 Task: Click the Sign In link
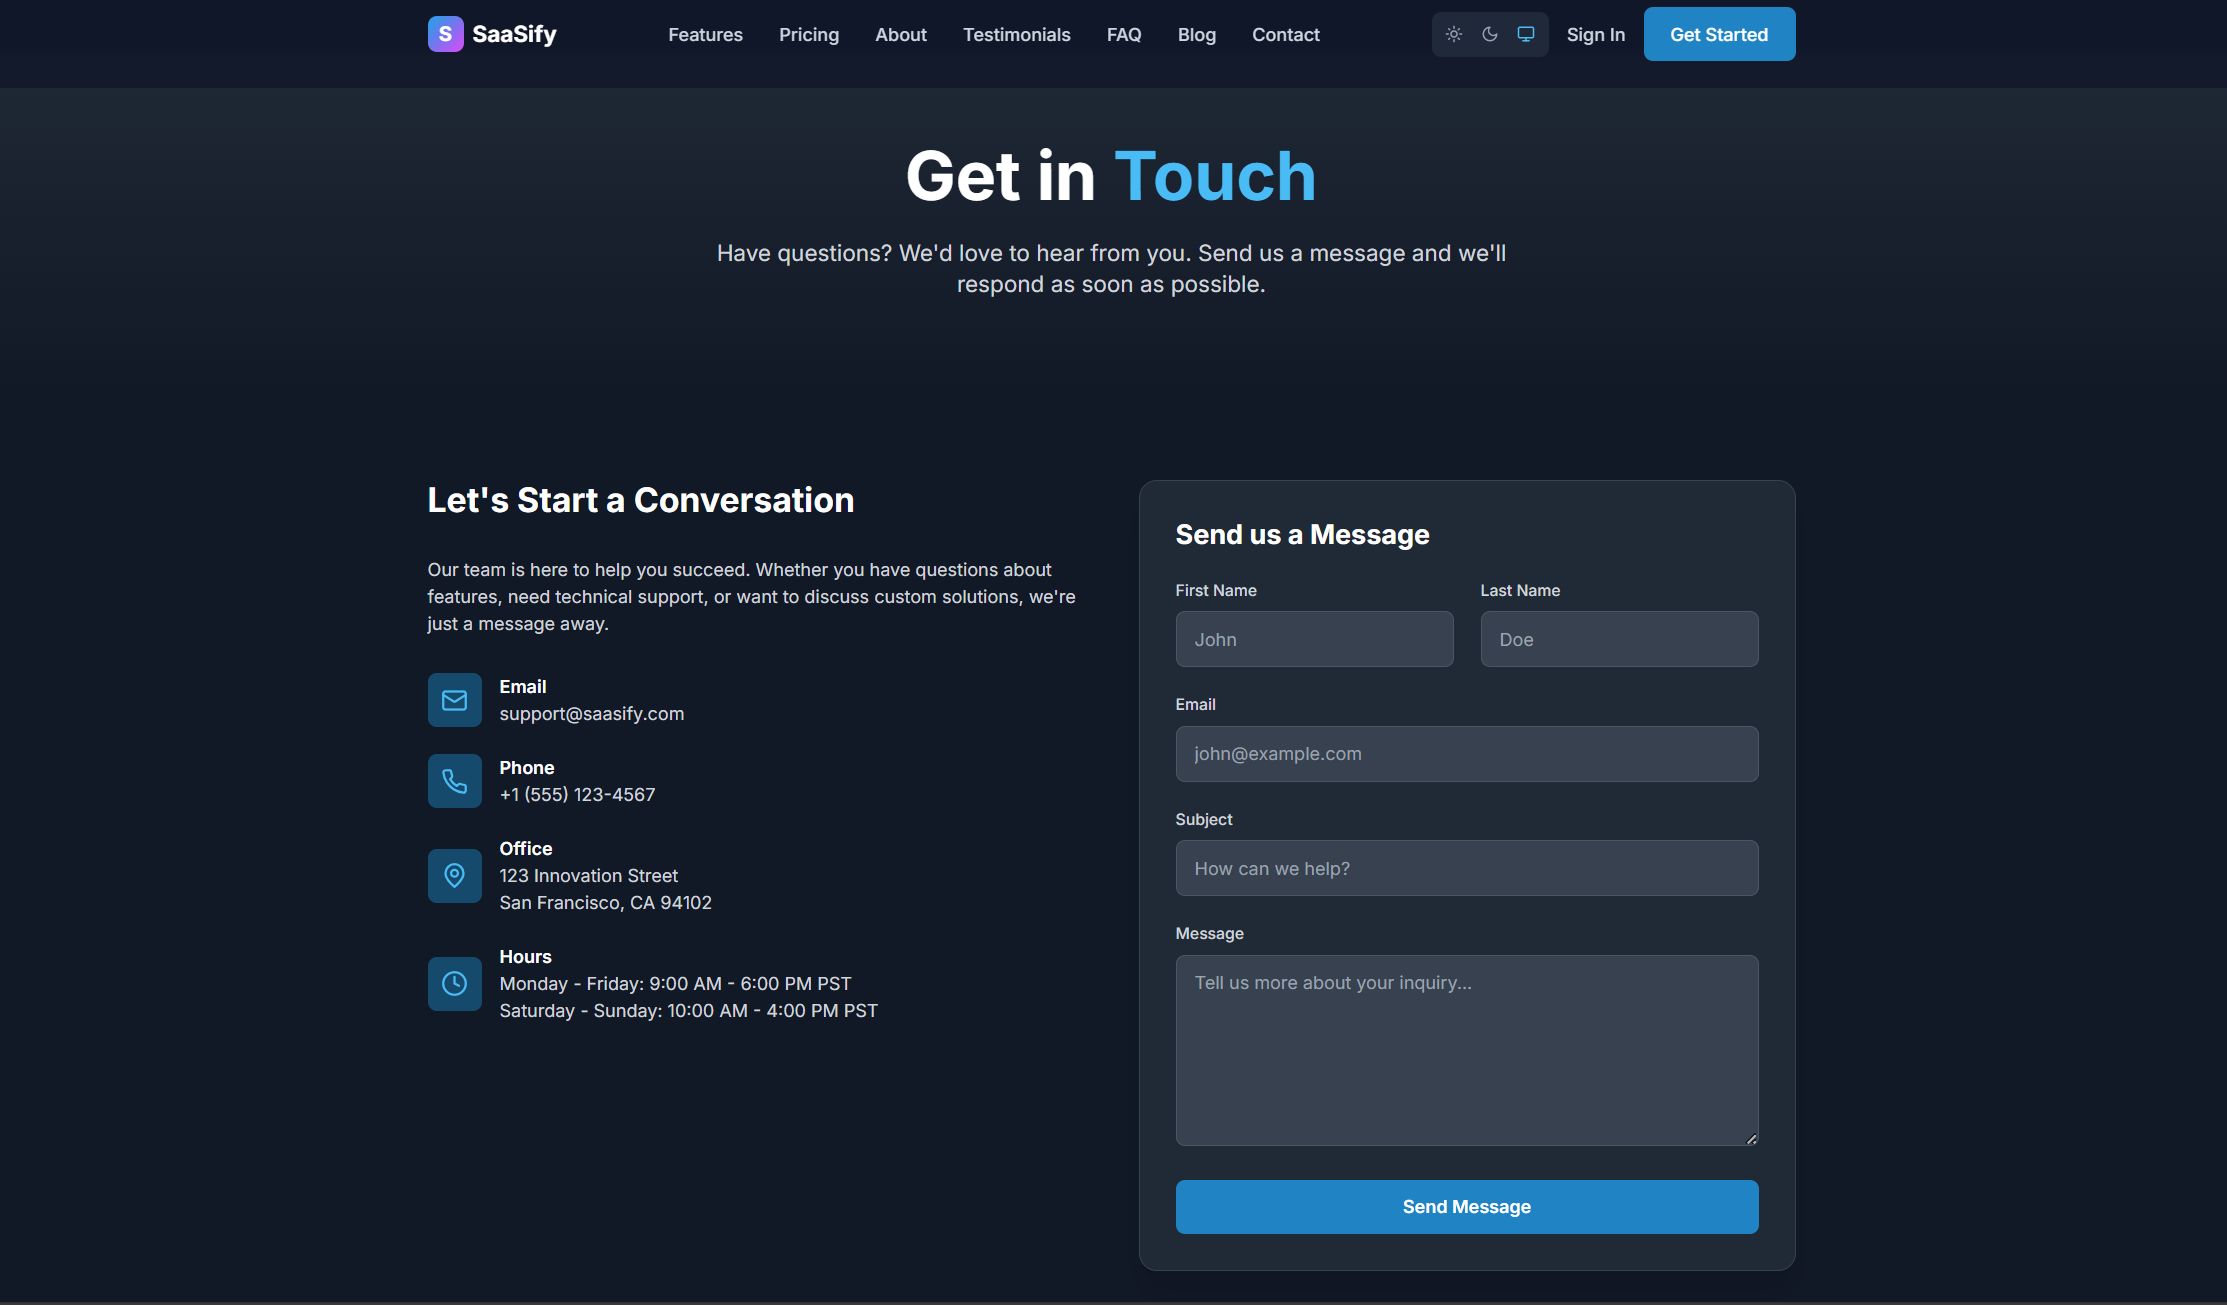click(1595, 35)
